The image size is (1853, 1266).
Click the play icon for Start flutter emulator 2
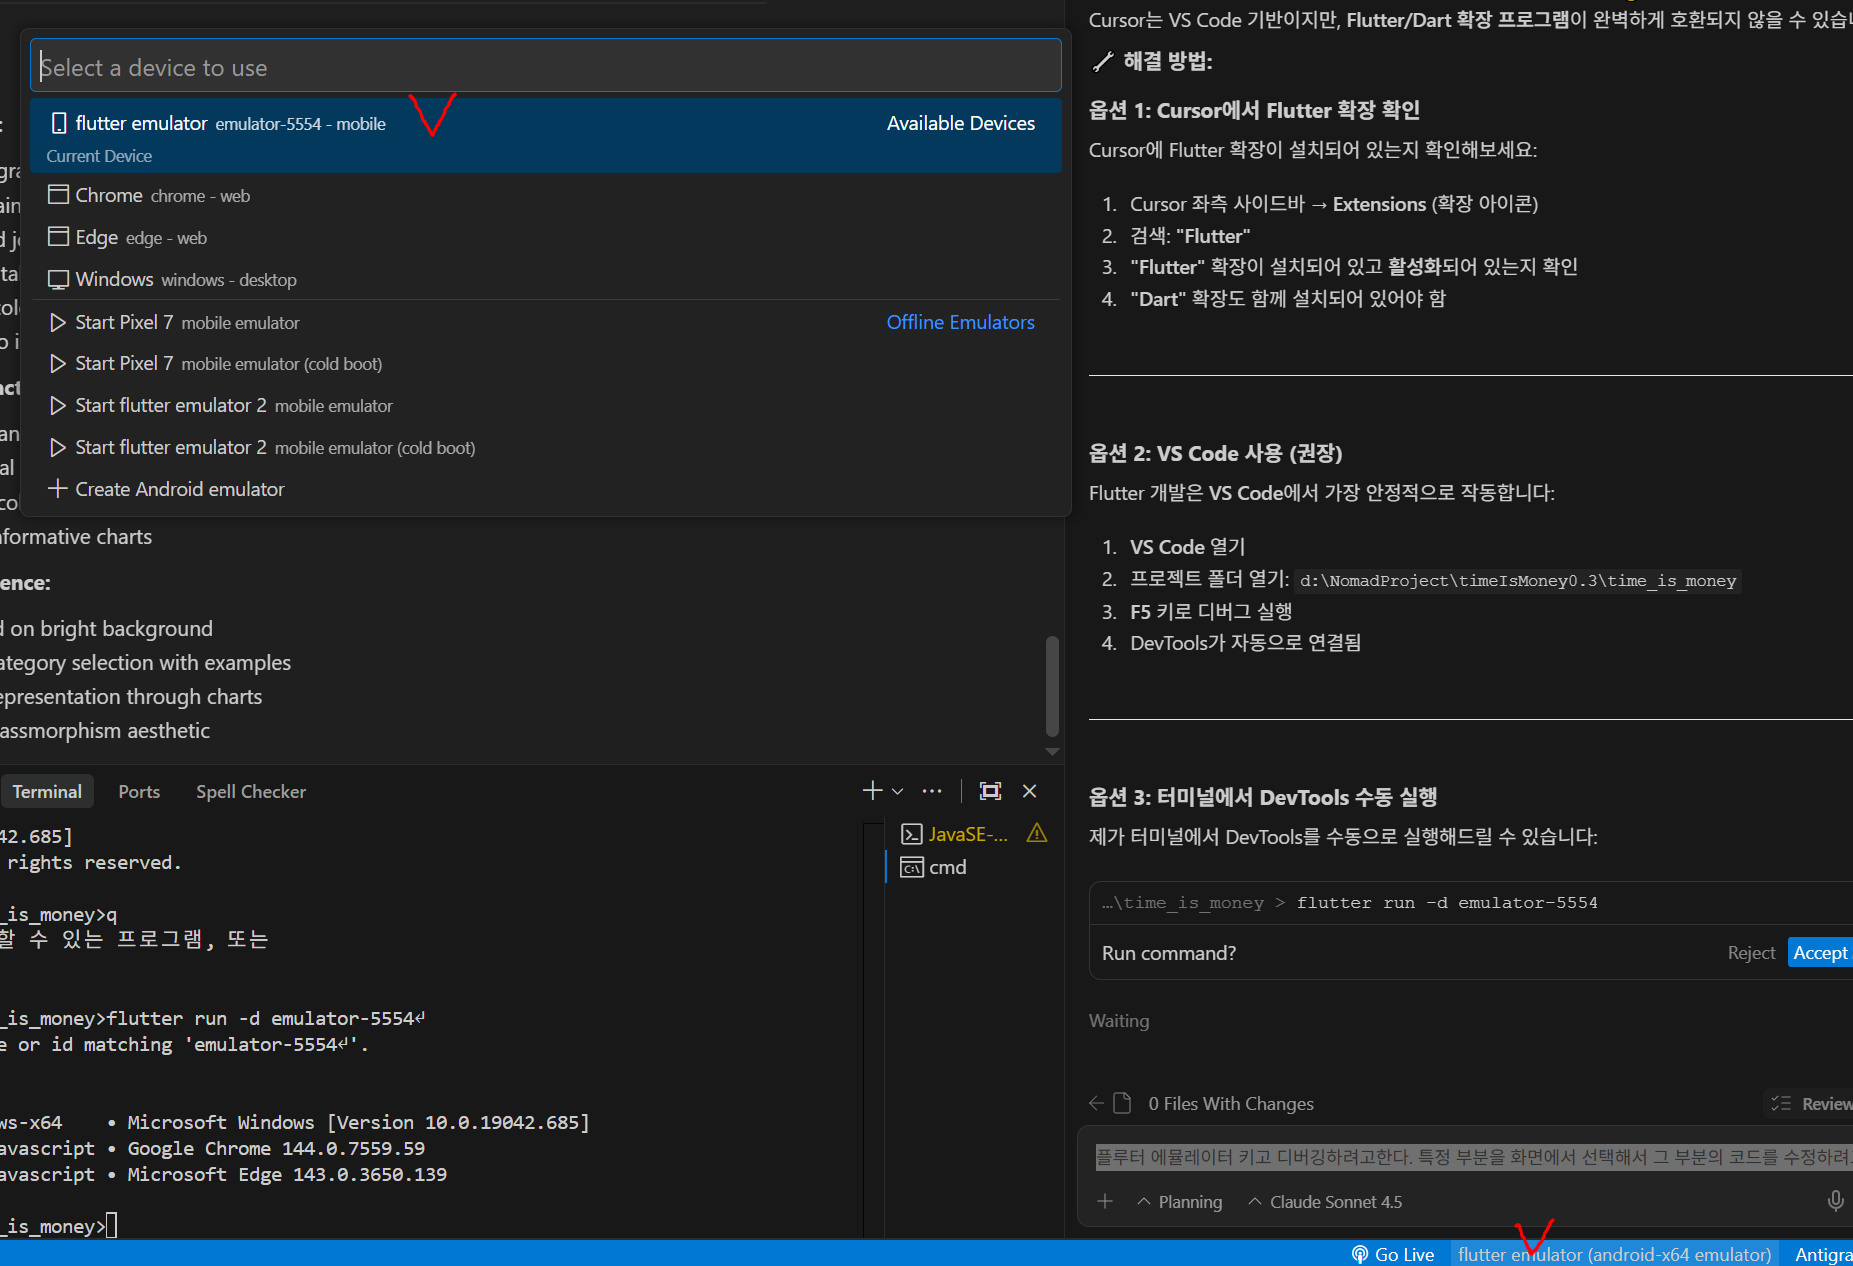point(58,405)
